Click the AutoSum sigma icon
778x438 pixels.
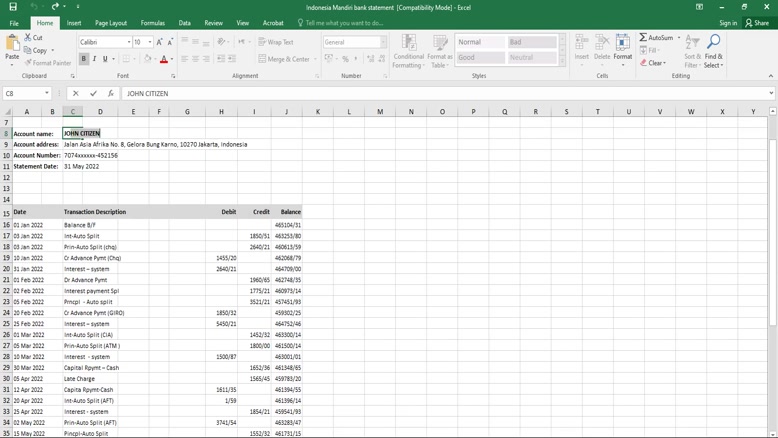[x=643, y=38]
